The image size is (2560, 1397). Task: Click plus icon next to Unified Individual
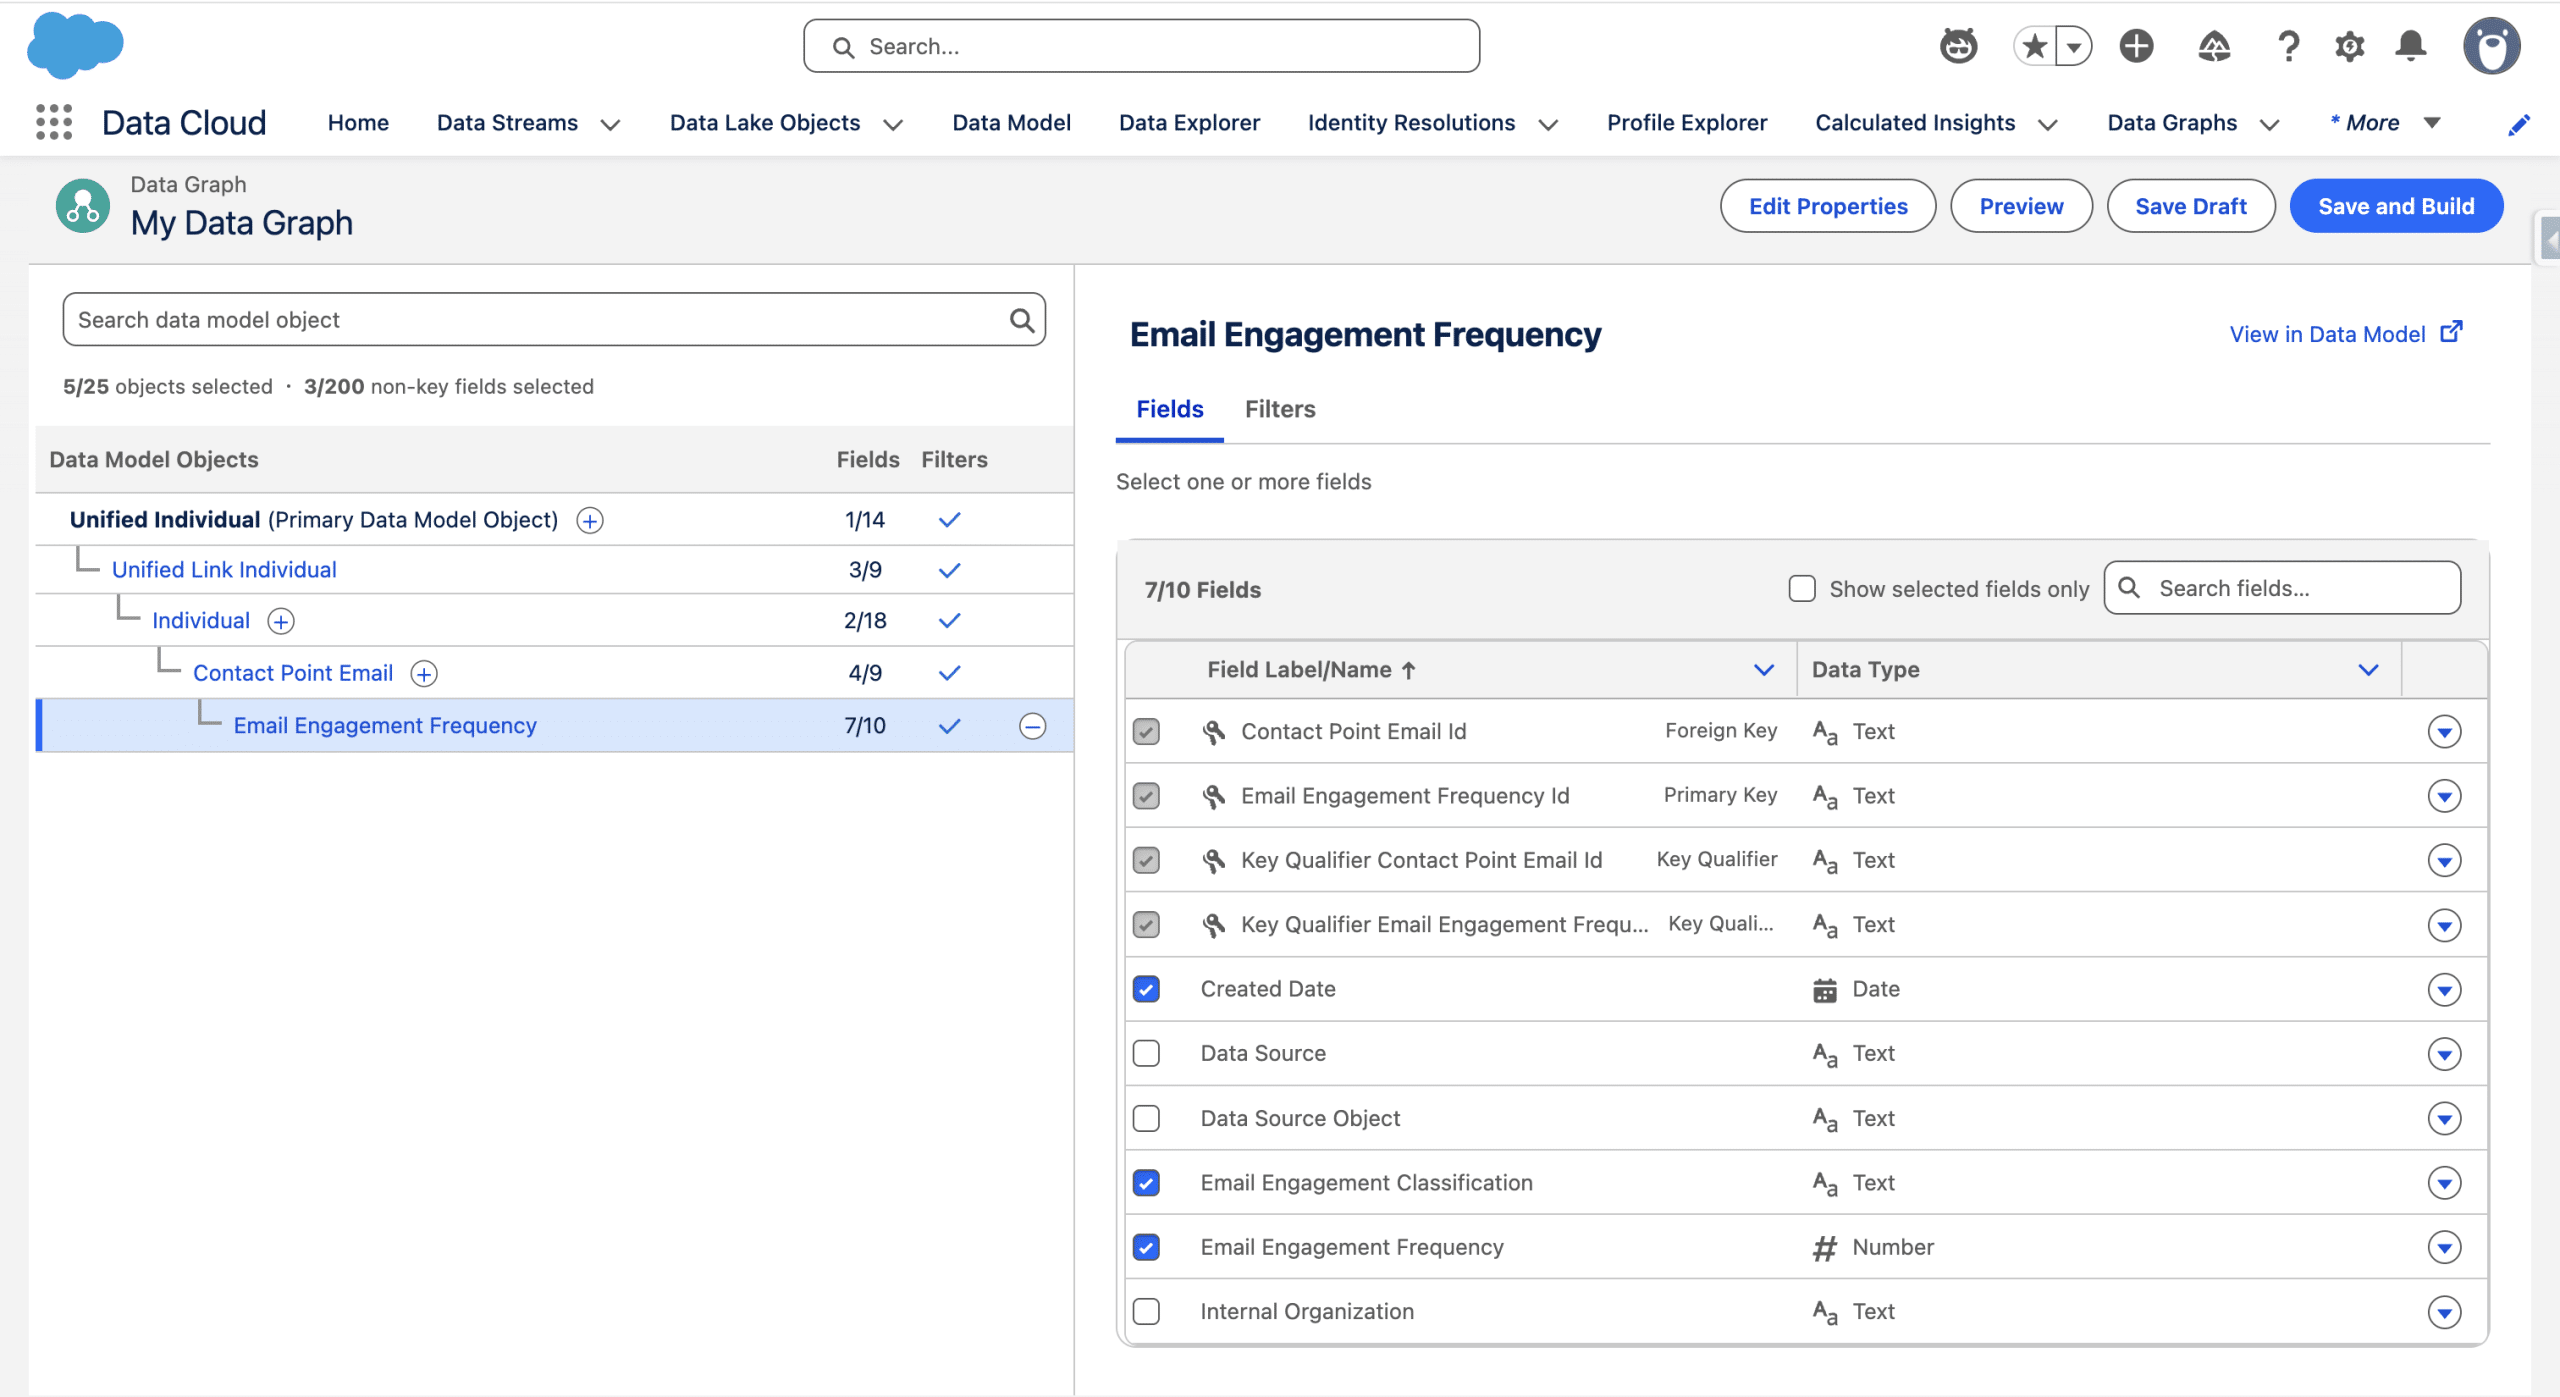pyautogui.click(x=590, y=521)
